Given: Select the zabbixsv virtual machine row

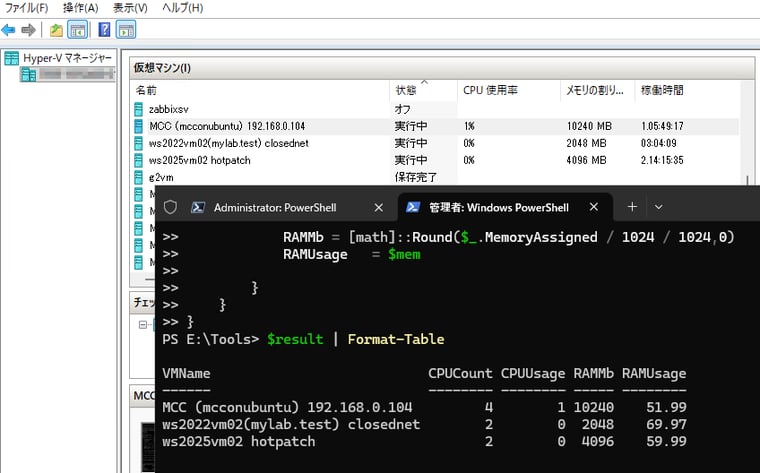Looking at the screenshot, I should pyautogui.click(x=436, y=109).
